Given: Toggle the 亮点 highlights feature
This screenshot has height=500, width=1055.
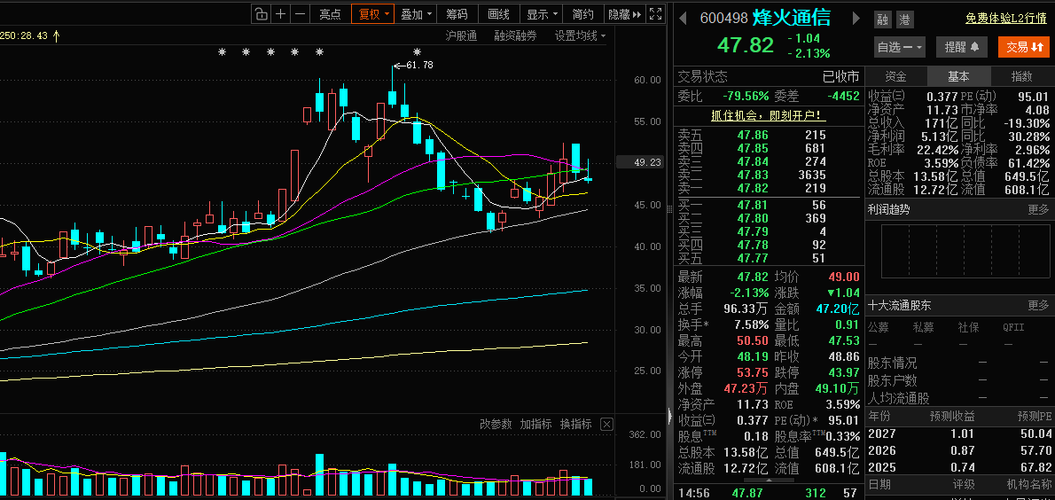Looking at the screenshot, I should tap(330, 13).
